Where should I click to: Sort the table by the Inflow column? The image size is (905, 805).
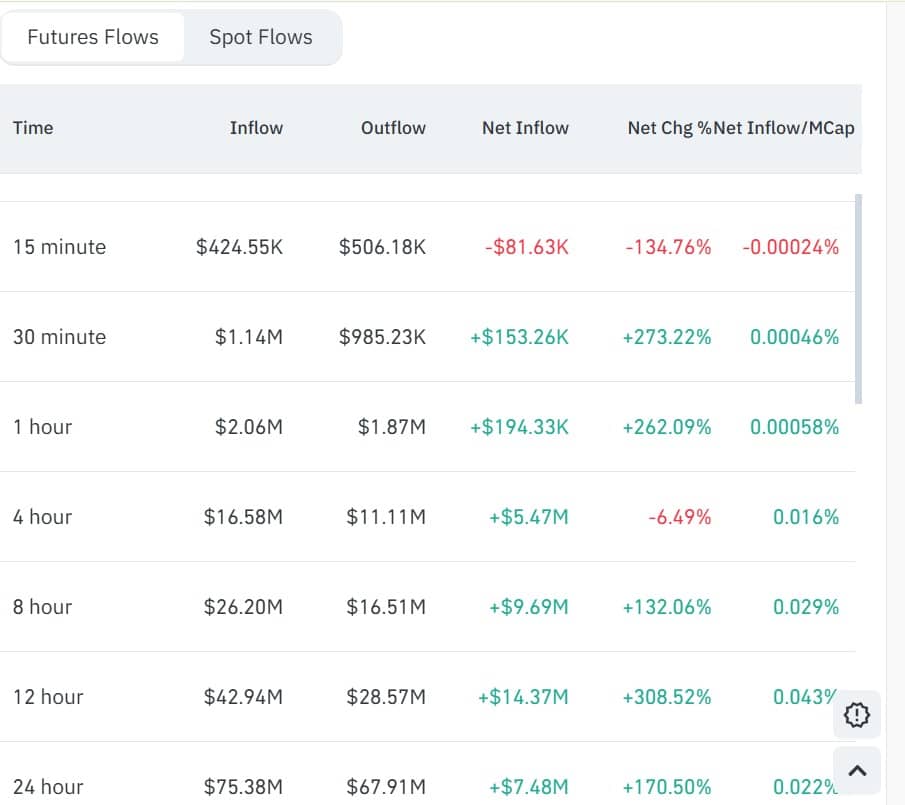(256, 128)
